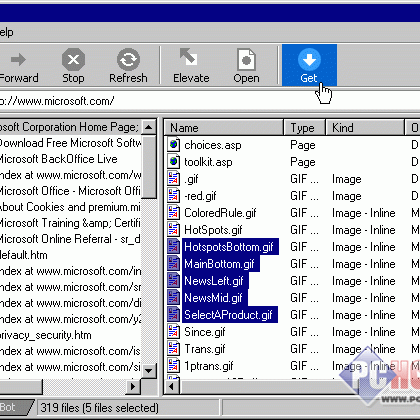Click the HotSpots.gif file name

tap(213, 230)
